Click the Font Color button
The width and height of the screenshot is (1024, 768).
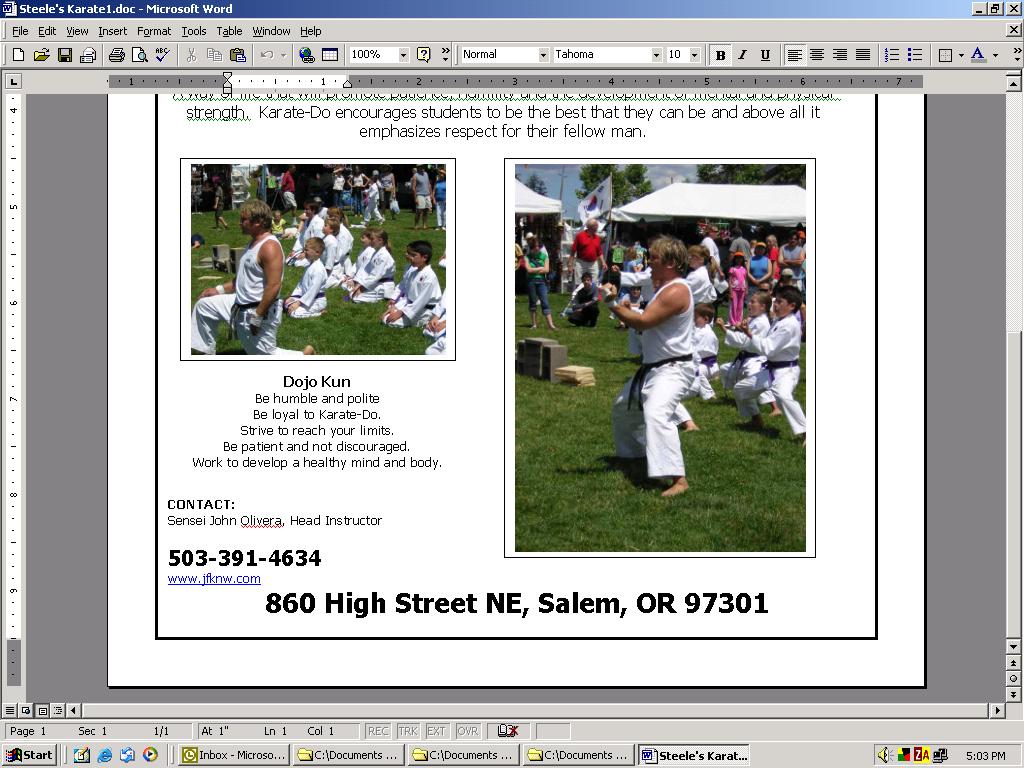(978, 55)
